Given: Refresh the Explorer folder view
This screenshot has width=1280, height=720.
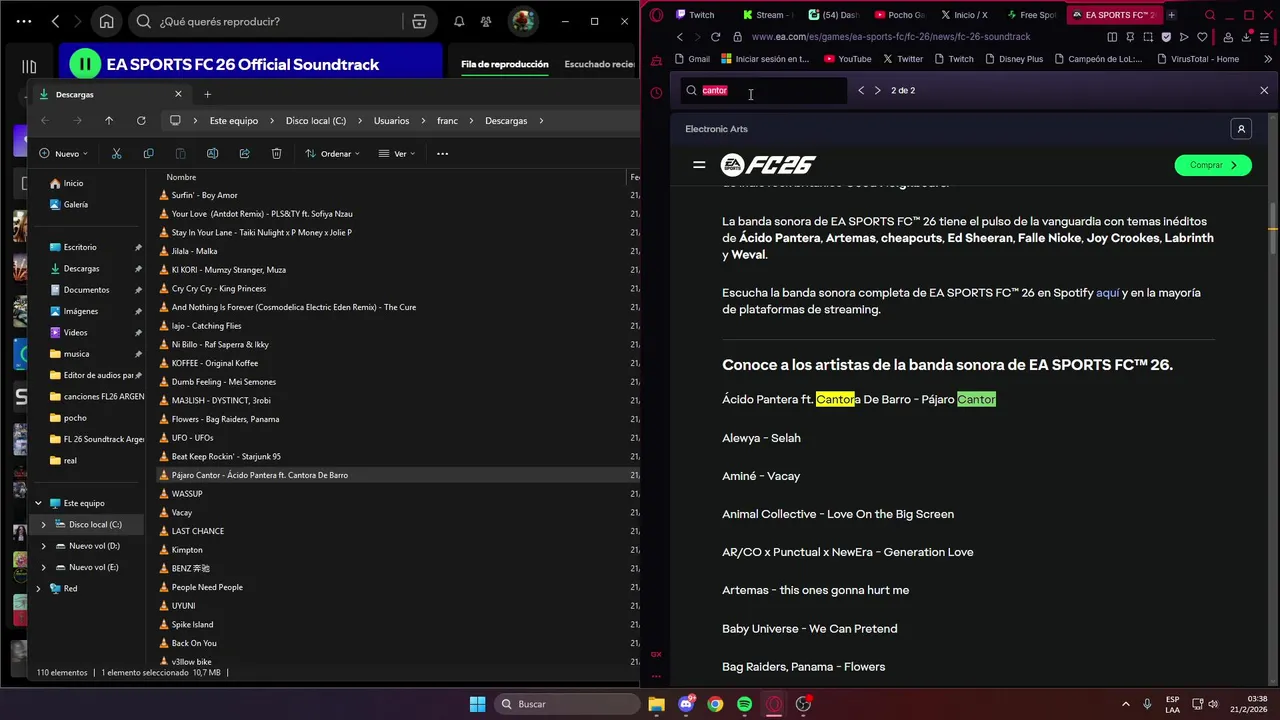Looking at the screenshot, I should (141, 120).
